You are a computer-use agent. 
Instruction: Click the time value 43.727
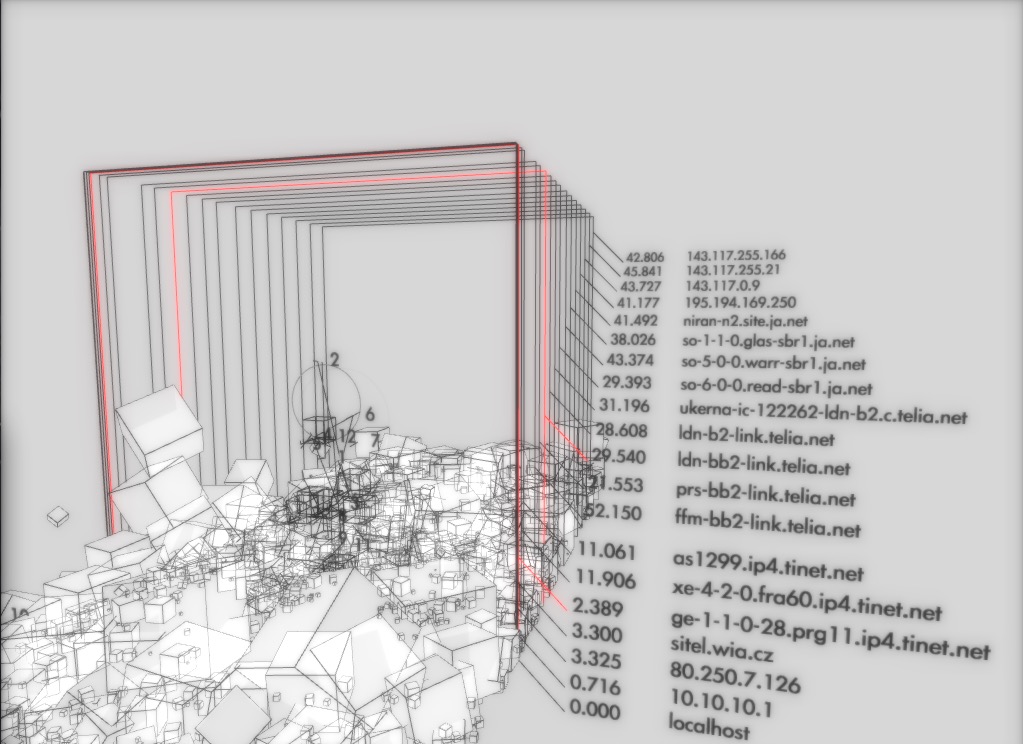tap(641, 287)
